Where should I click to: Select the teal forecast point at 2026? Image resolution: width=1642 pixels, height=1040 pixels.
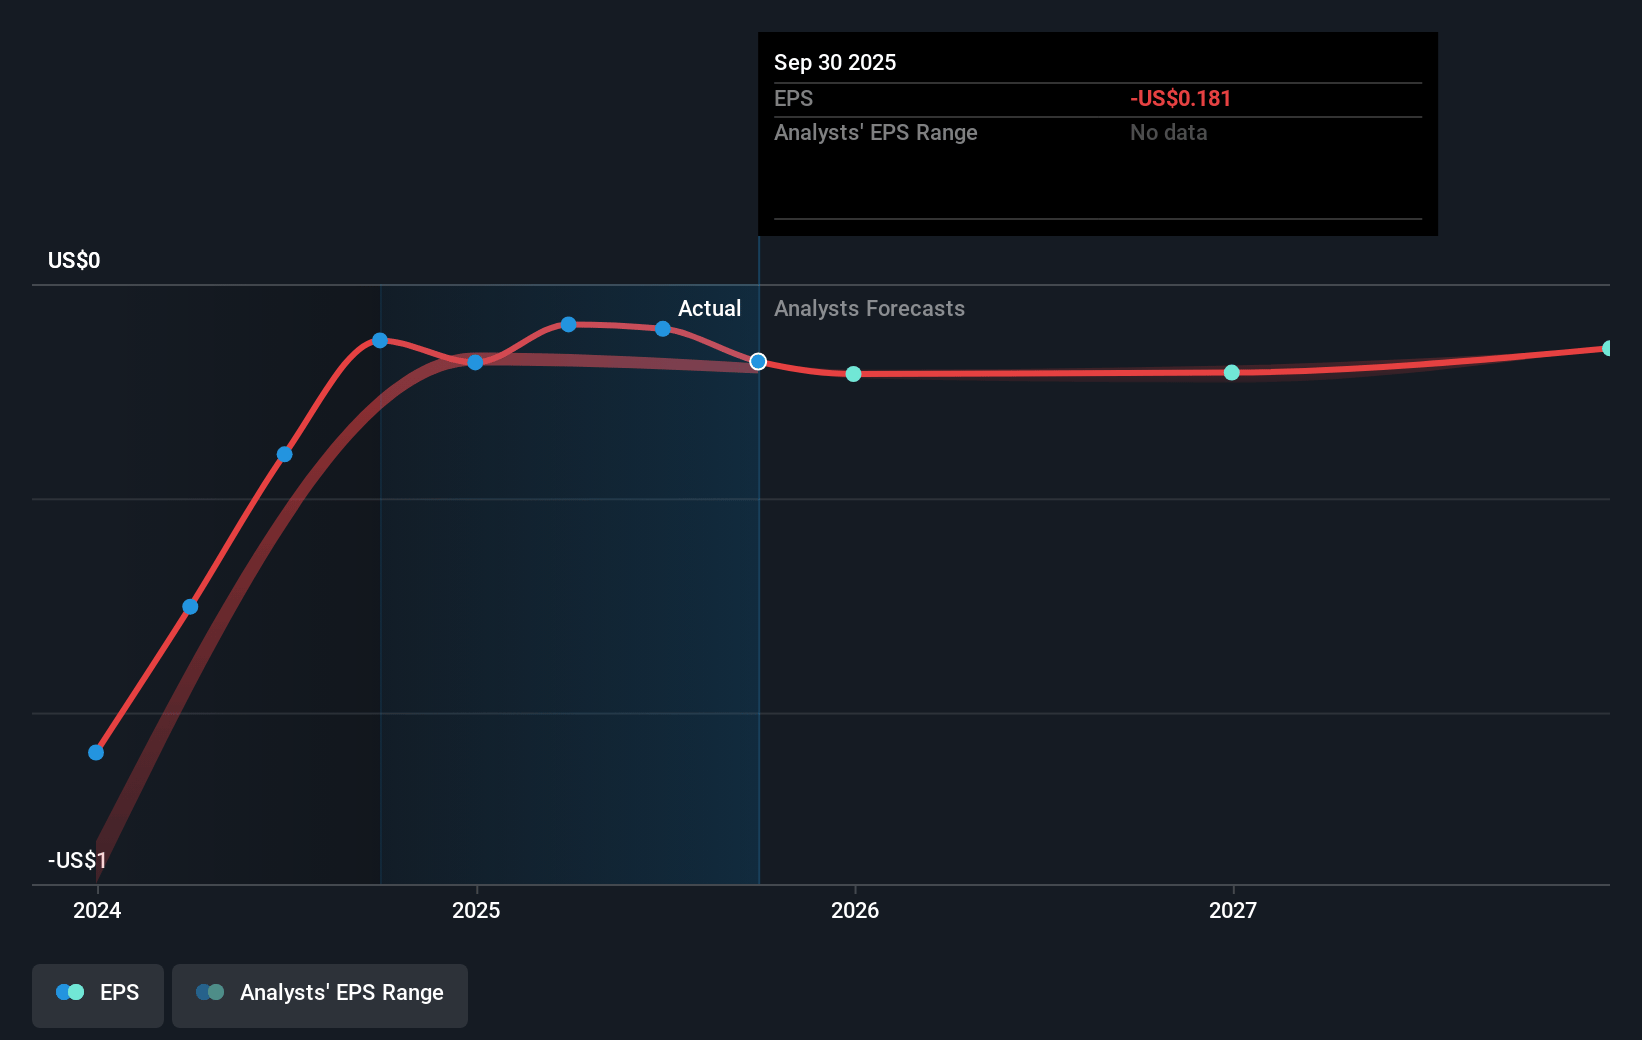[853, 374]
